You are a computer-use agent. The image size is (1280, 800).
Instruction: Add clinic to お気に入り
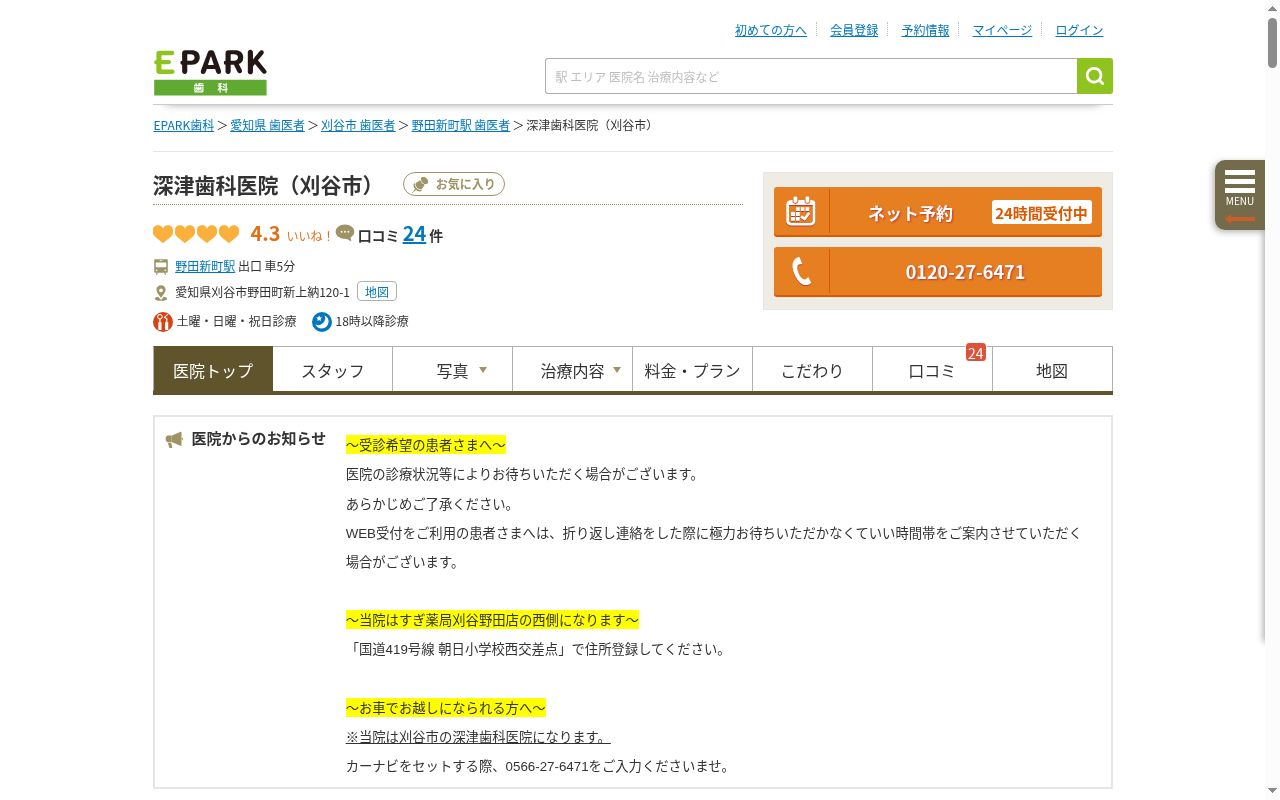click(x=454, y=184)
